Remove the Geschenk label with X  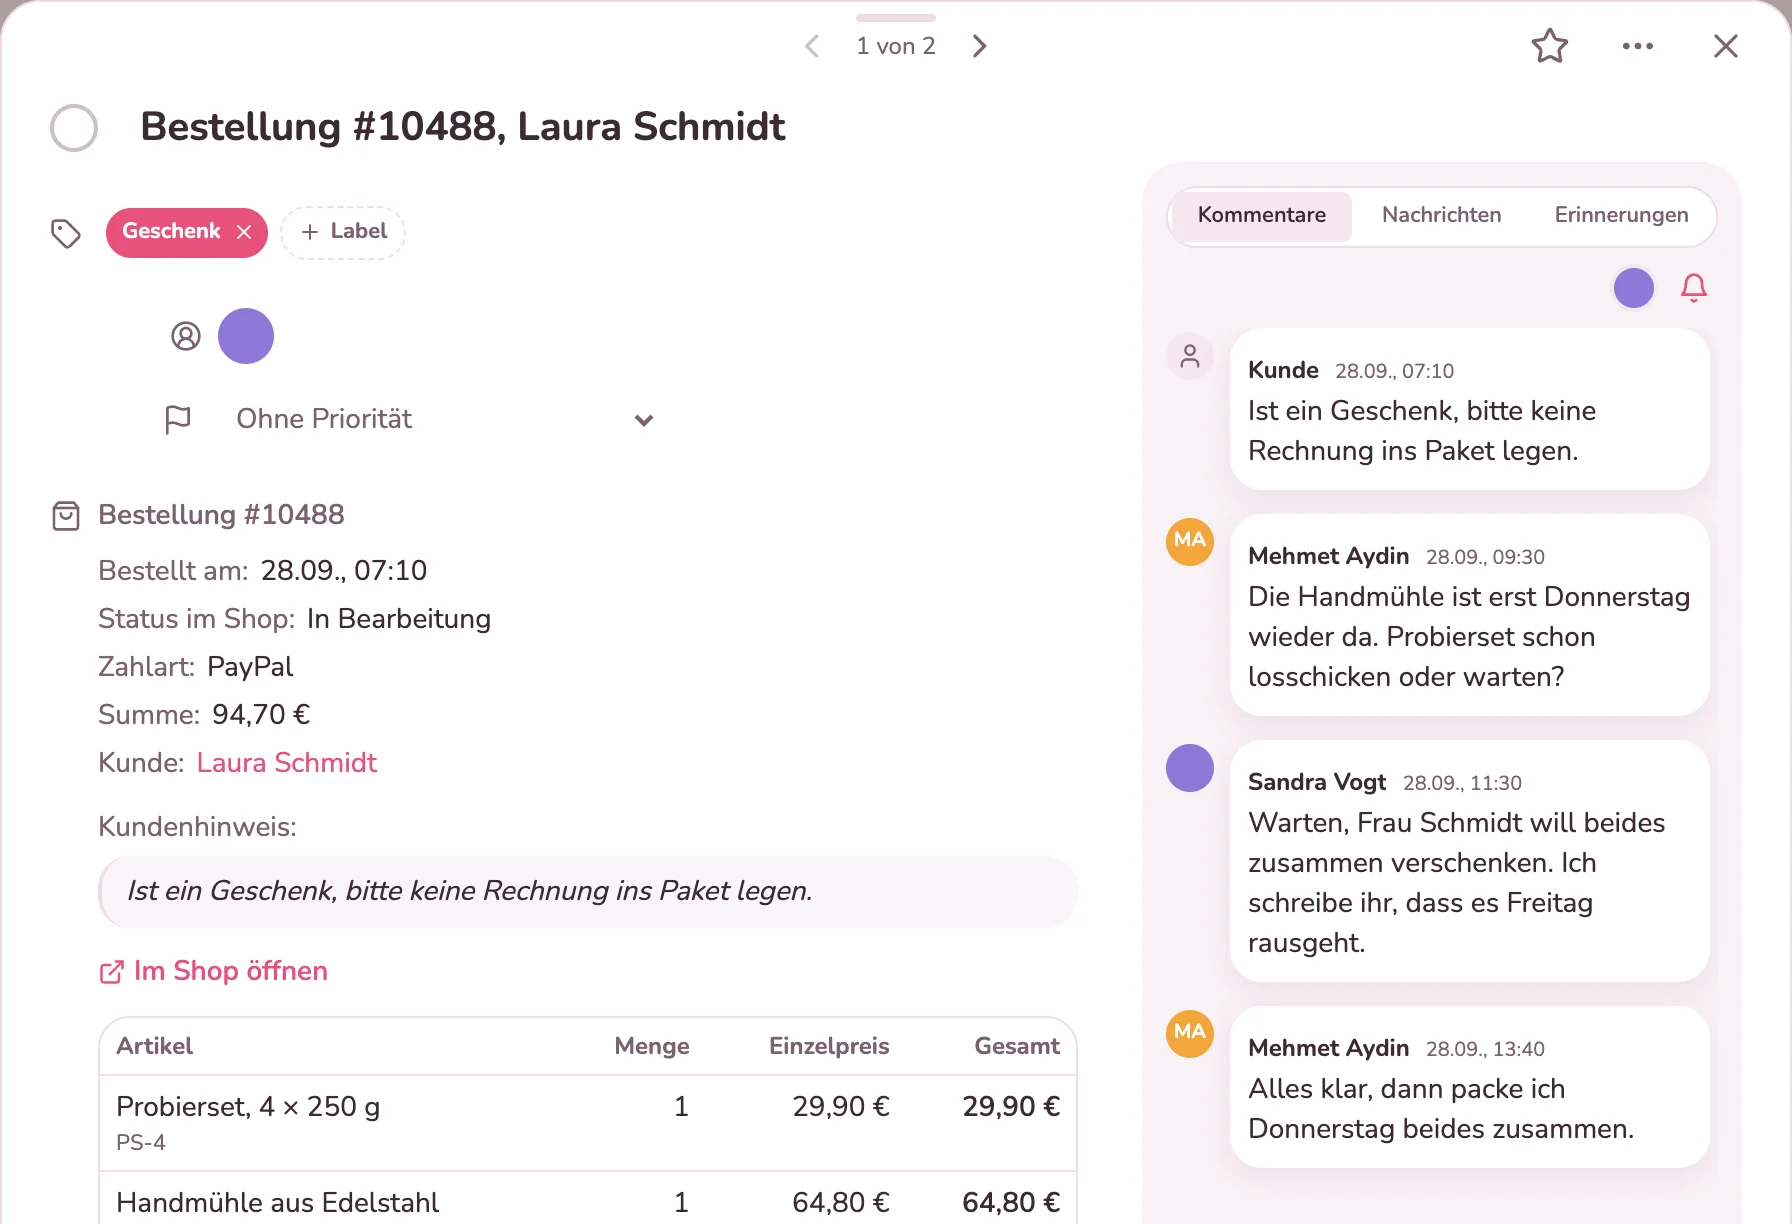[244, 232]
